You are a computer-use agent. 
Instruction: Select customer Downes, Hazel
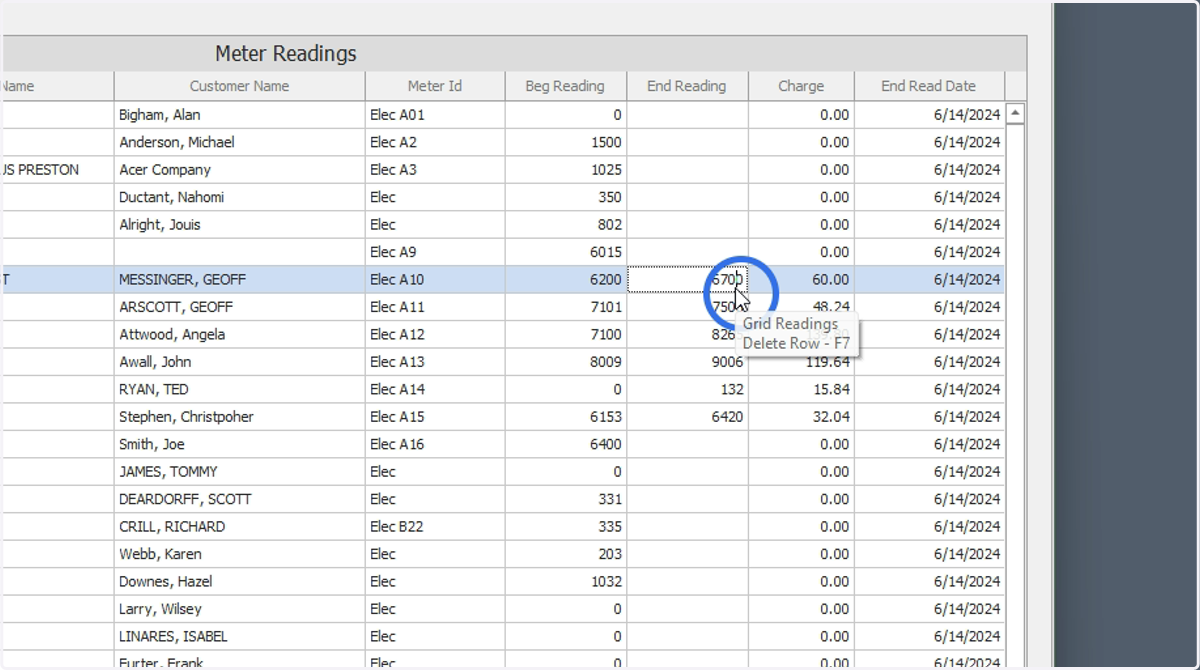pyautogui.click(x=167, y=582)
